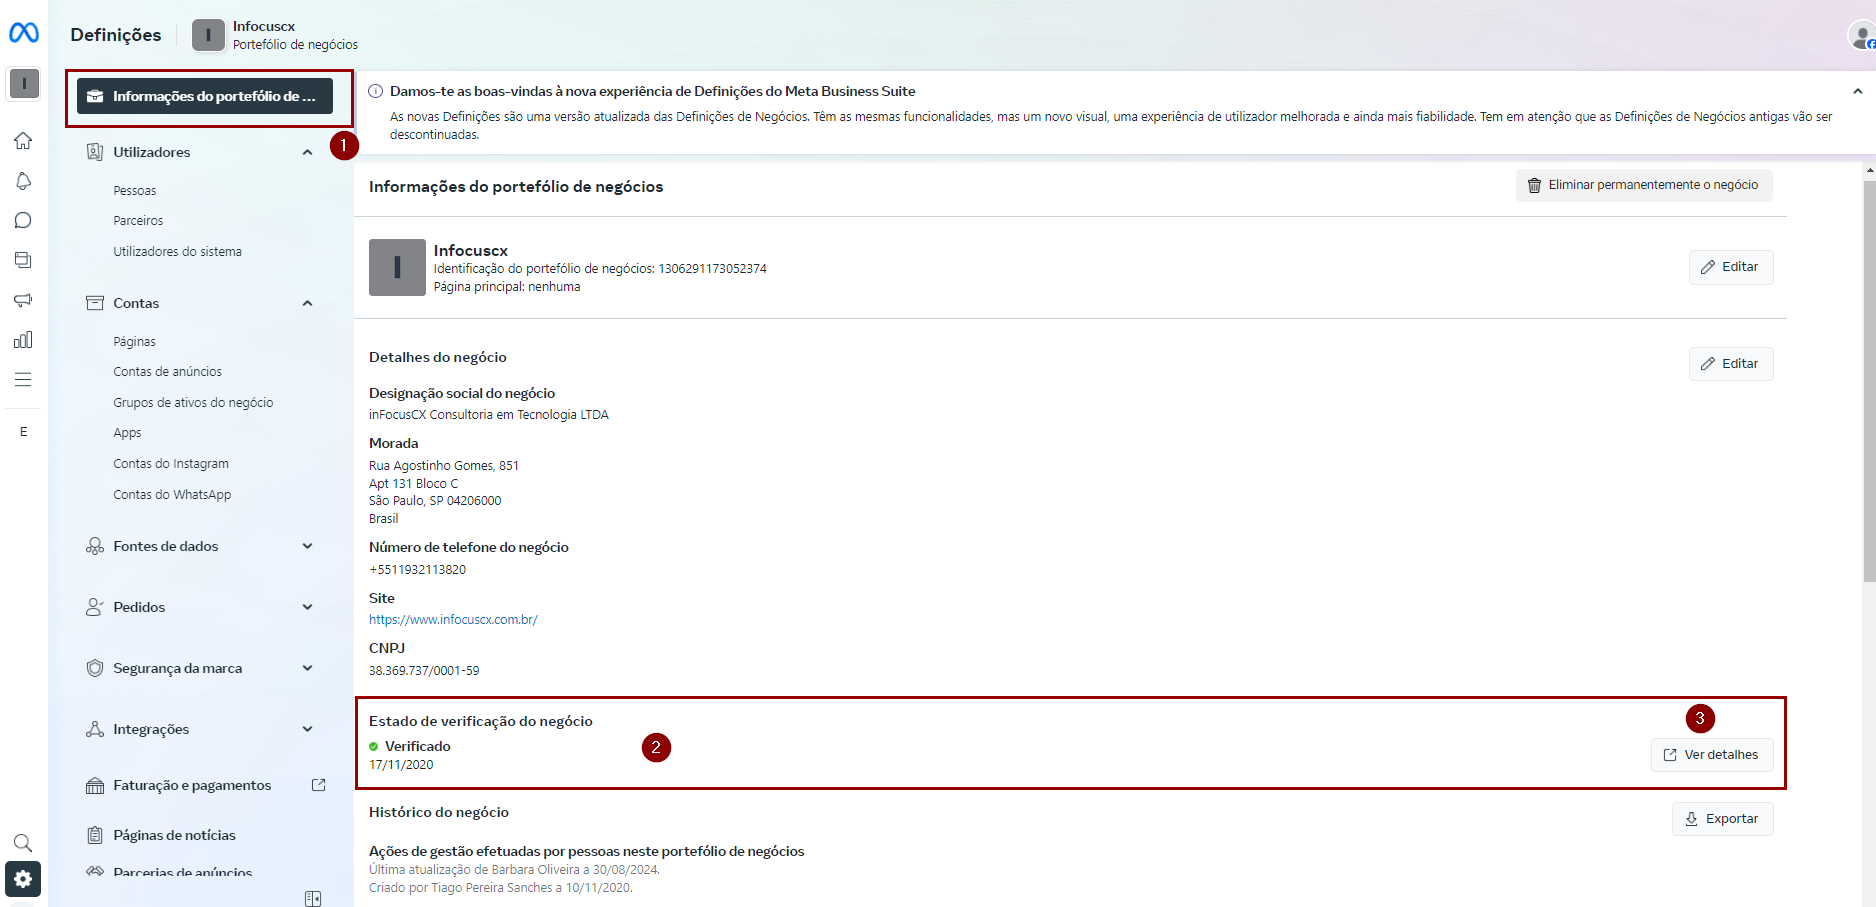1876x907 pixels.
Task: Select Pessoas in the sidebar
Action: (x=135, y=191)
